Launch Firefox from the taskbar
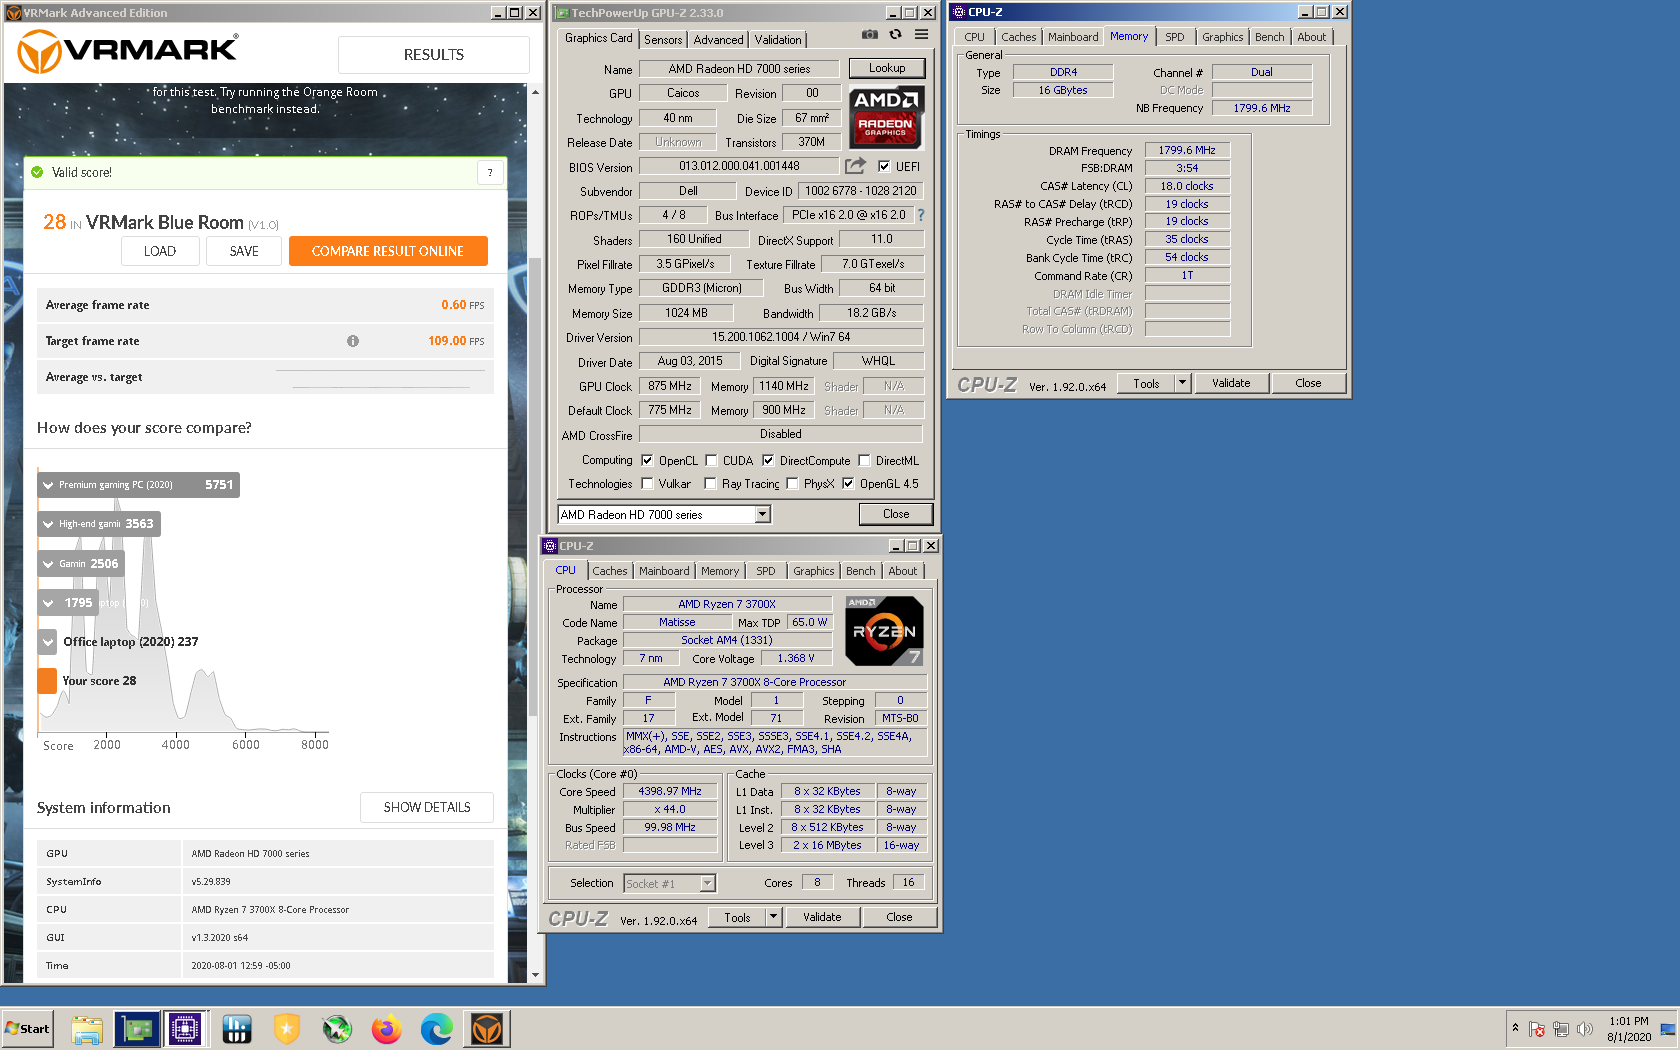This screenshot has height=1050, width=1680. [x=387, y=1029]
